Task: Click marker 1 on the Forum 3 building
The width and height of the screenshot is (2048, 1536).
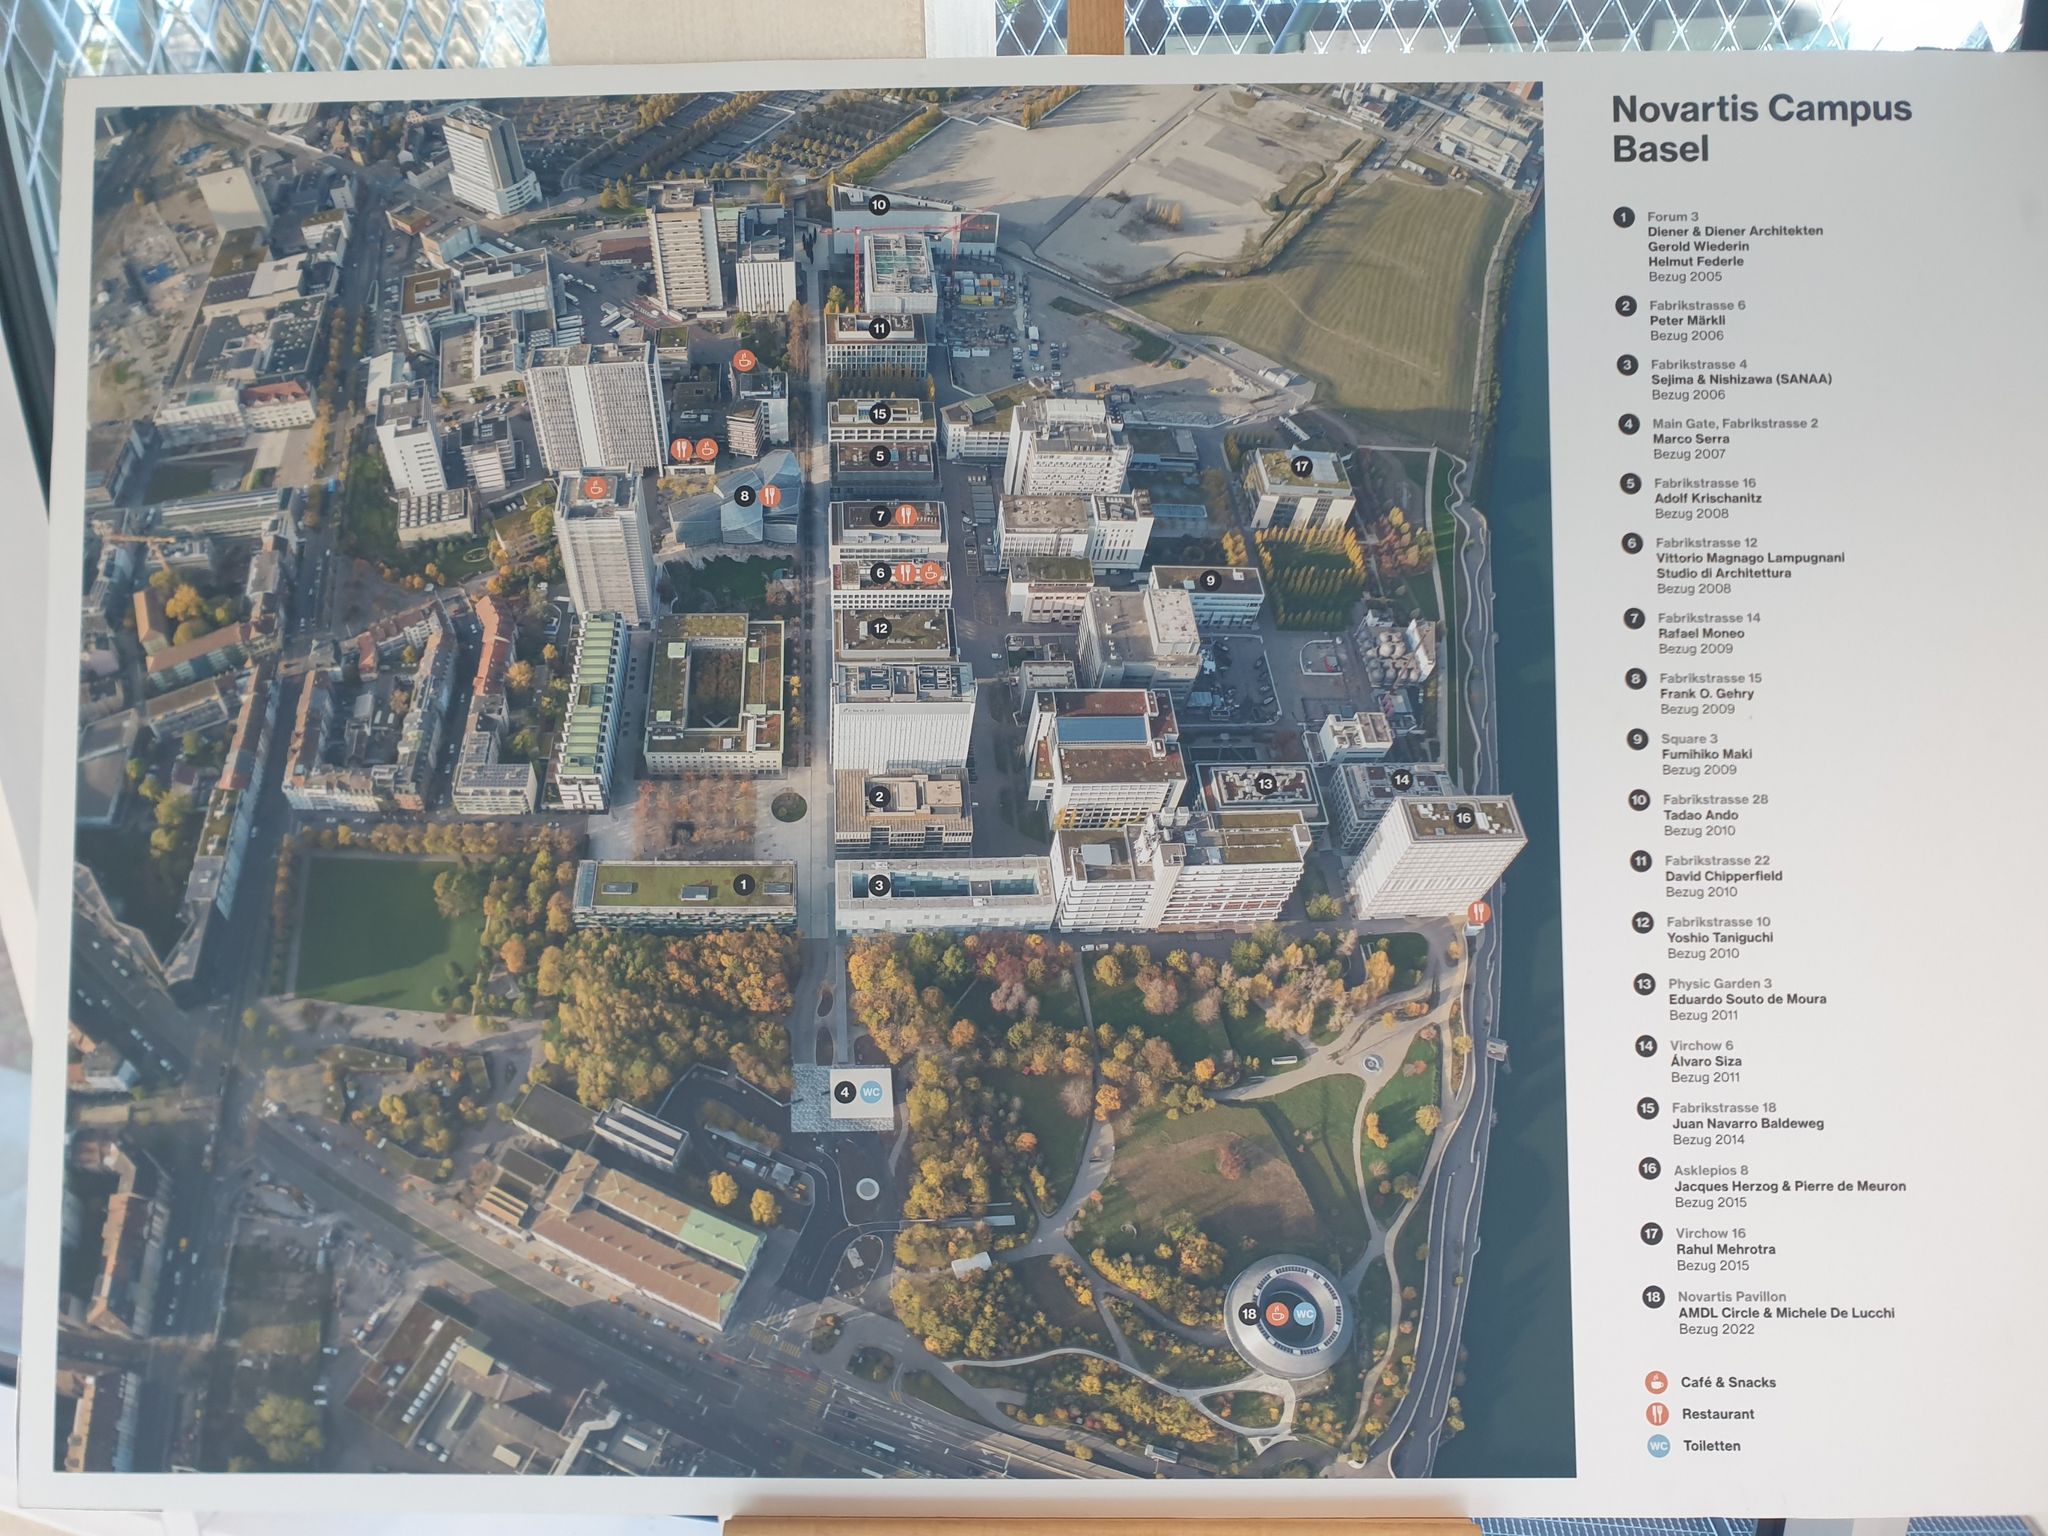Action: click(x=742, y=885)
